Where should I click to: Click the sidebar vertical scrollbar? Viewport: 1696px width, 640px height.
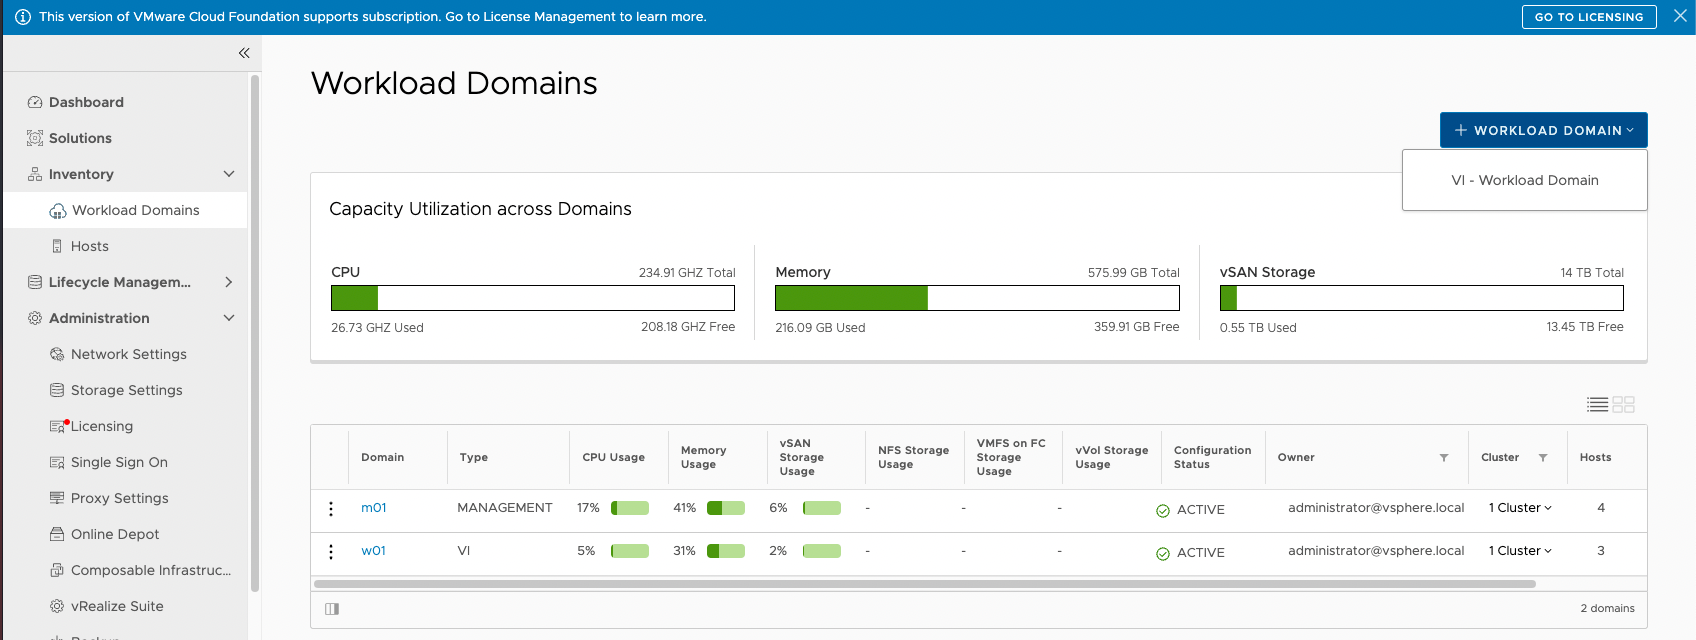(254, 333)
